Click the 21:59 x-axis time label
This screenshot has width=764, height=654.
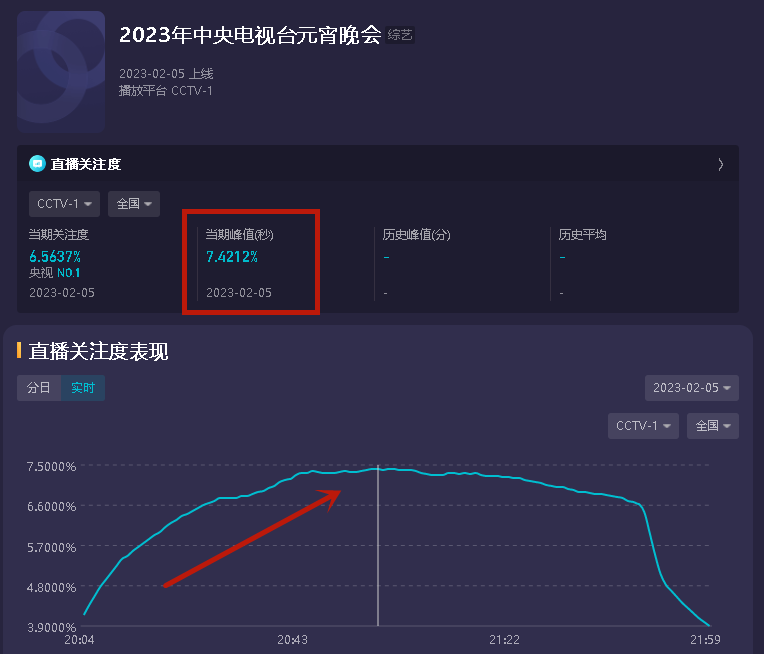click(x=705, y=639)
